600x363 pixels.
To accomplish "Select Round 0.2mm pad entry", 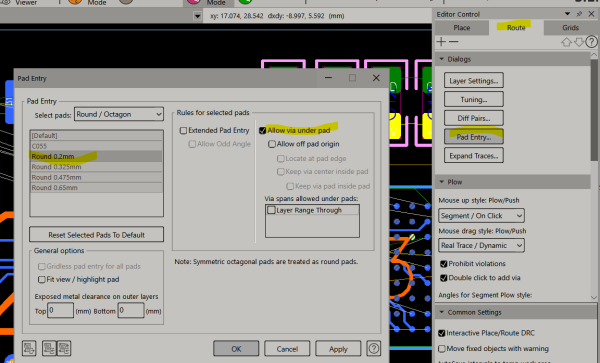I will [x=96, y=156].
